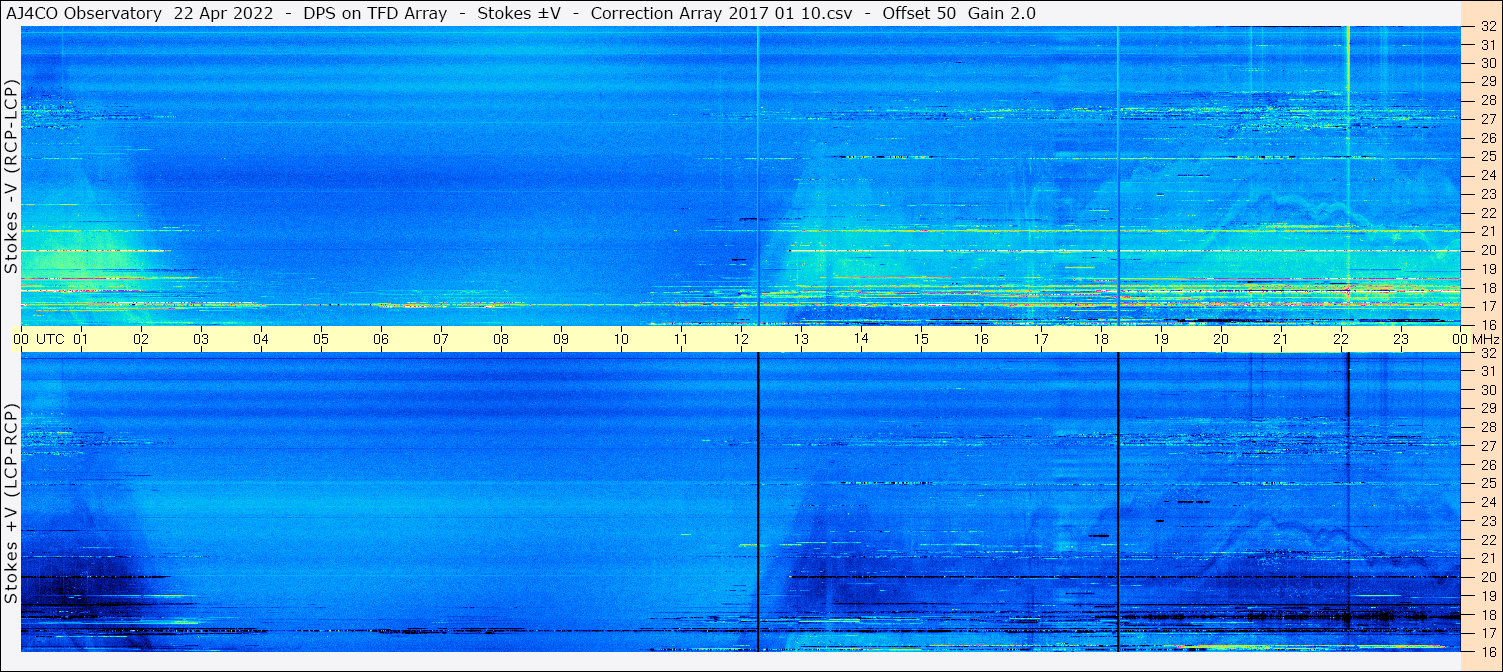This screenshot has height=672, width=1503.
Task: Select the 23 hour tick on time axis
Action: tap(1401, 339)
